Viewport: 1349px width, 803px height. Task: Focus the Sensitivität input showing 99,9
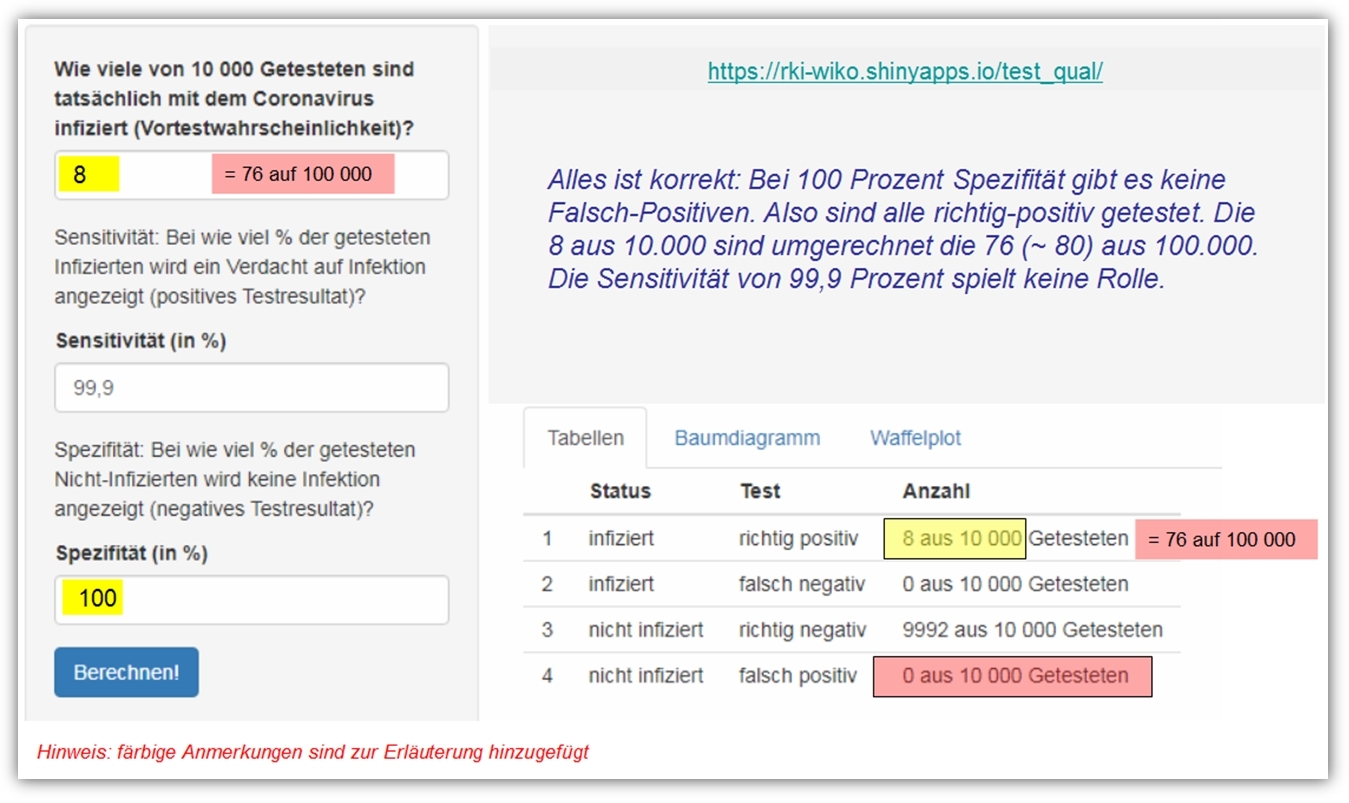click(x=251, y=388)
